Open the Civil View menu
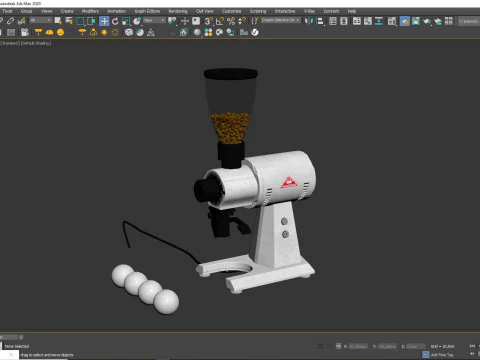The image size is (480, 360). click(205, 11)
